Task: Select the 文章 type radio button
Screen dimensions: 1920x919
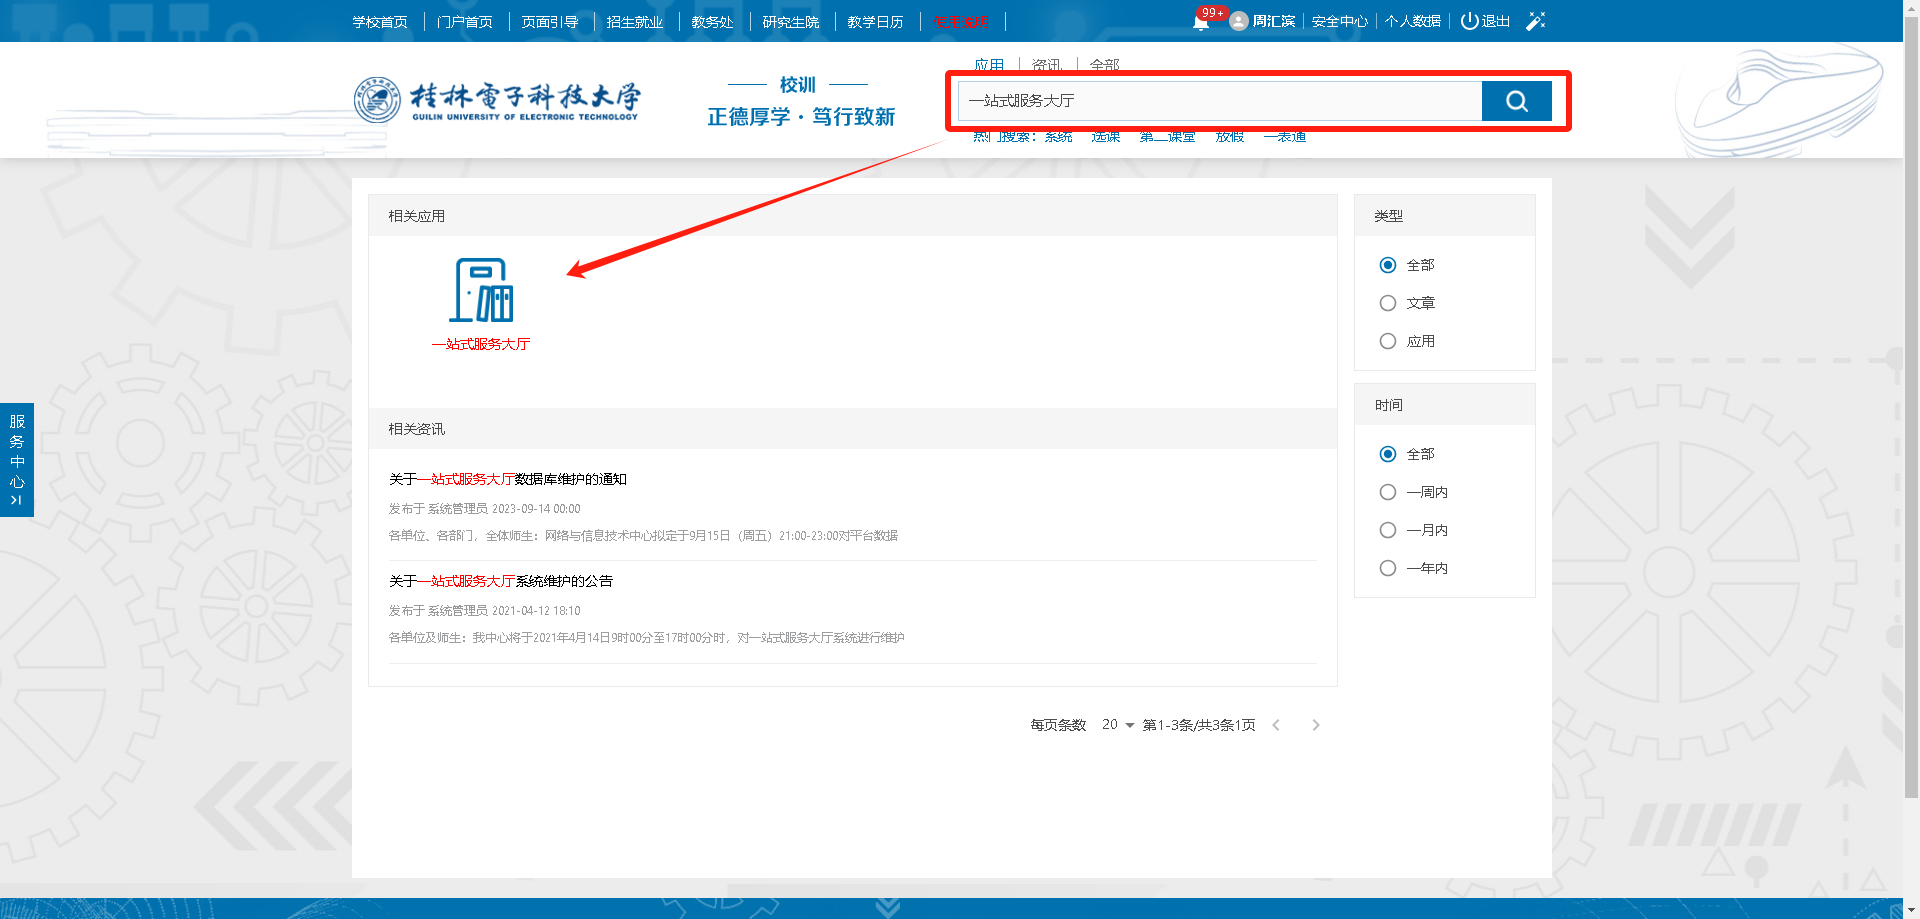Action: pos(1388,303)
